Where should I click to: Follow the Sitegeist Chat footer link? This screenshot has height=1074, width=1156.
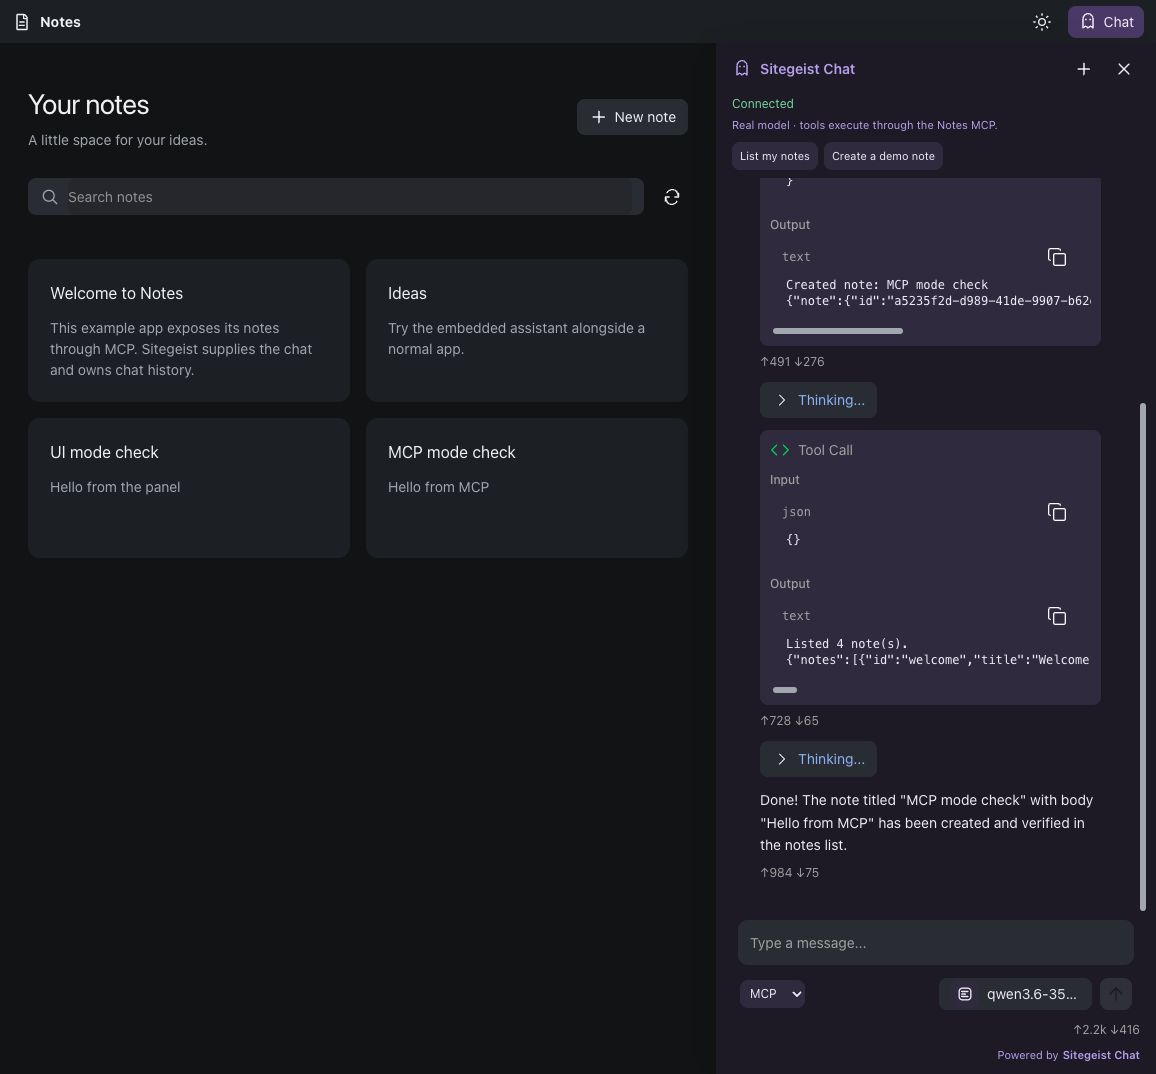click(1101, 1055)
